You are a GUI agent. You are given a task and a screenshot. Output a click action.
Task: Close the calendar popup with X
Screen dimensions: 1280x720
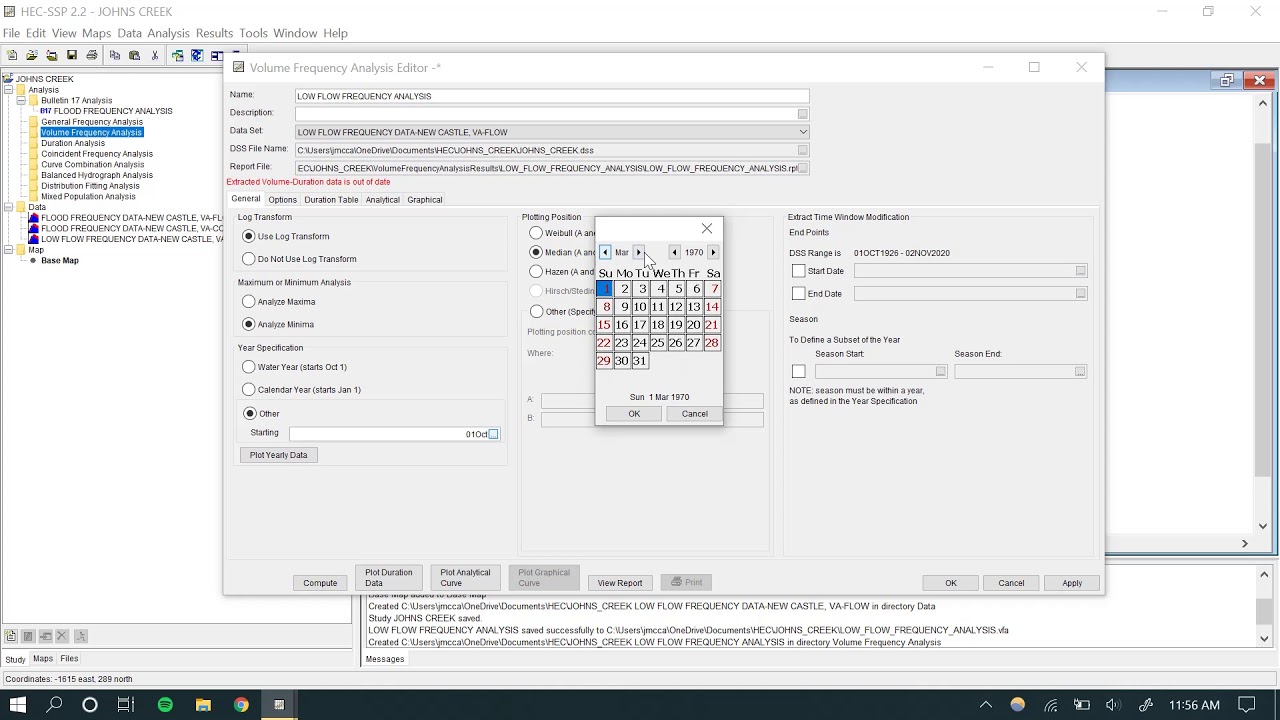click(707, 229)
